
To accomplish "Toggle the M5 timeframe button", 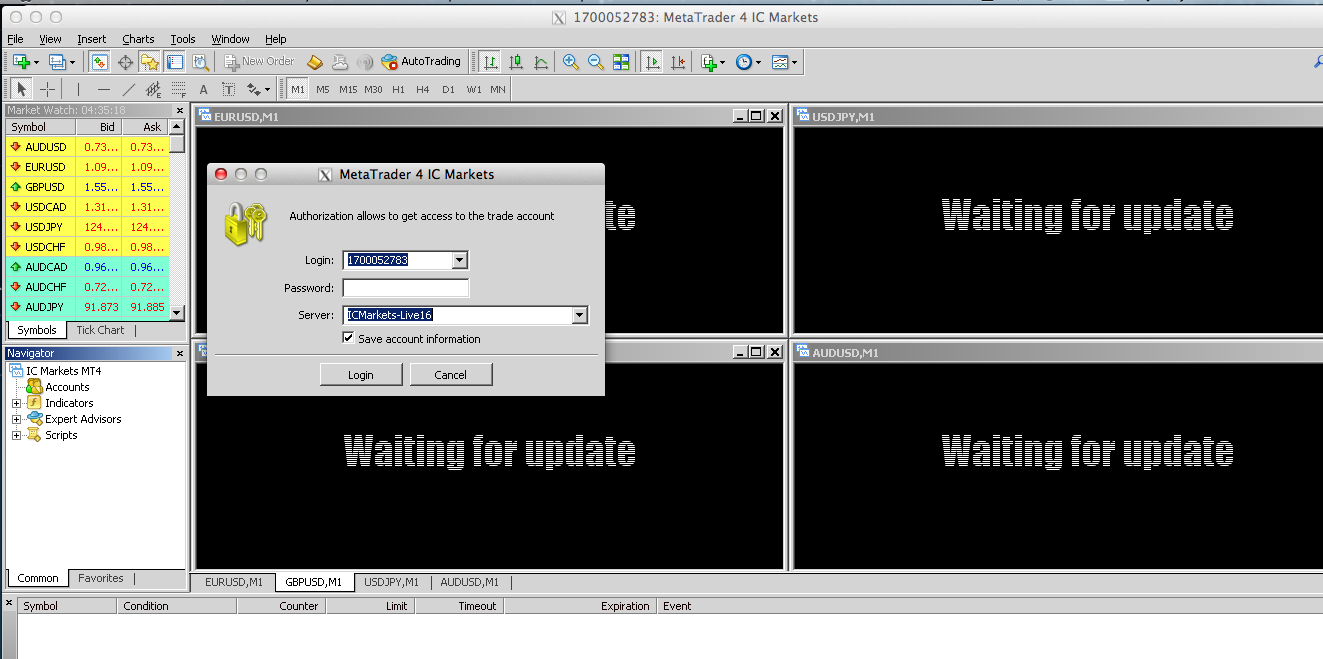I will [323, 89].
